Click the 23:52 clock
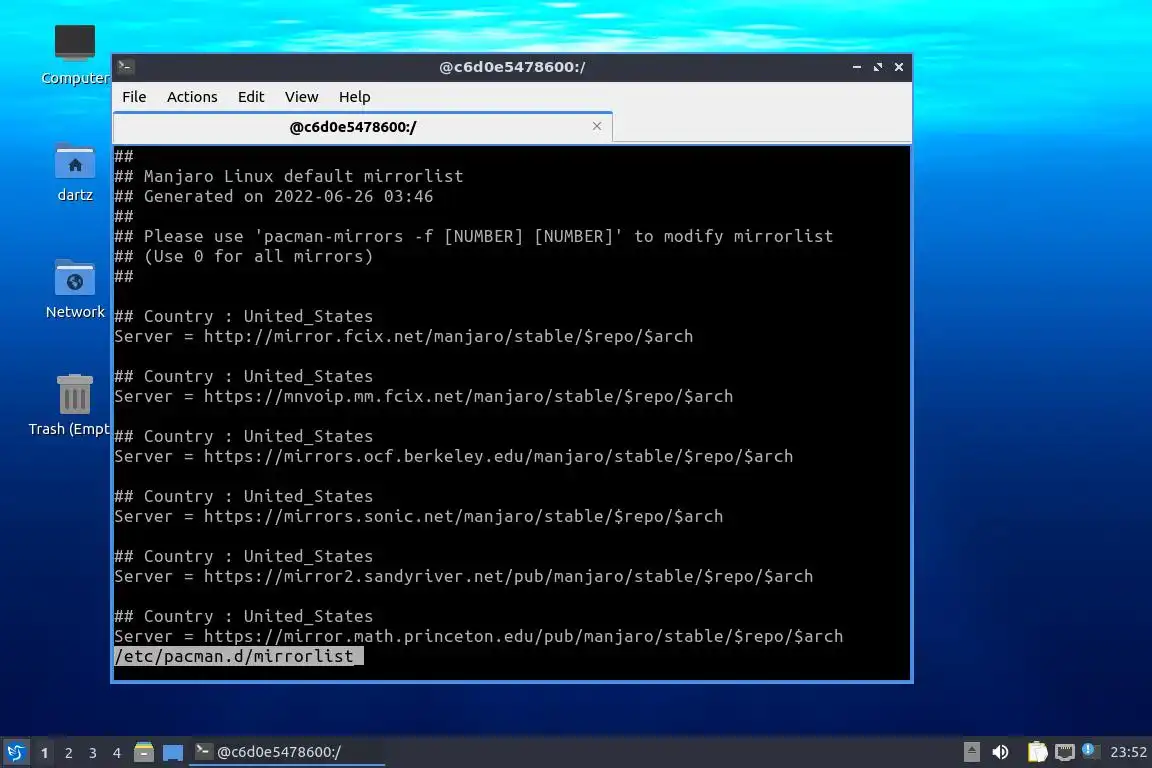The image size is (1152, 768). tap(1128, 752)
